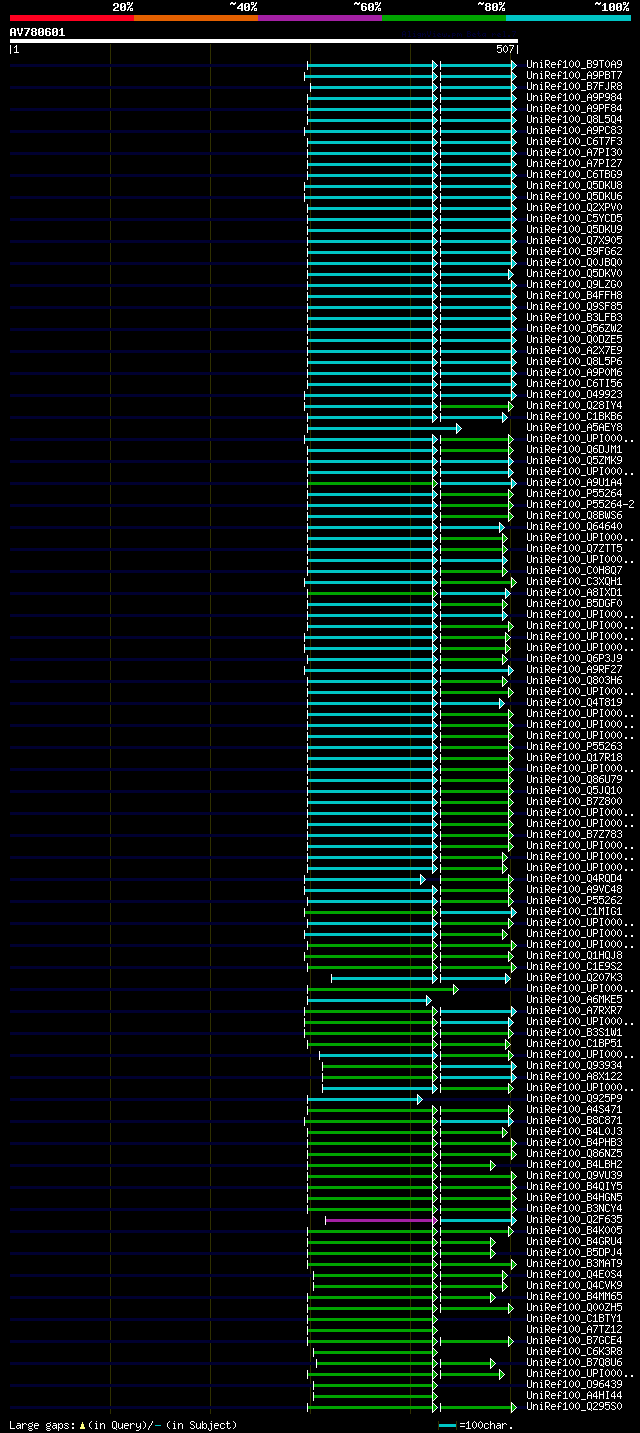This screenshot has width=640, height=1433.
Task: Select the last hit UniRef100_Q295S0
Action: 574,1407
